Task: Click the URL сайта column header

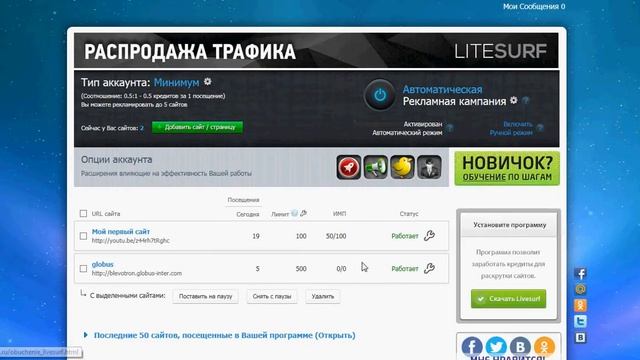Action: (106, 213)
